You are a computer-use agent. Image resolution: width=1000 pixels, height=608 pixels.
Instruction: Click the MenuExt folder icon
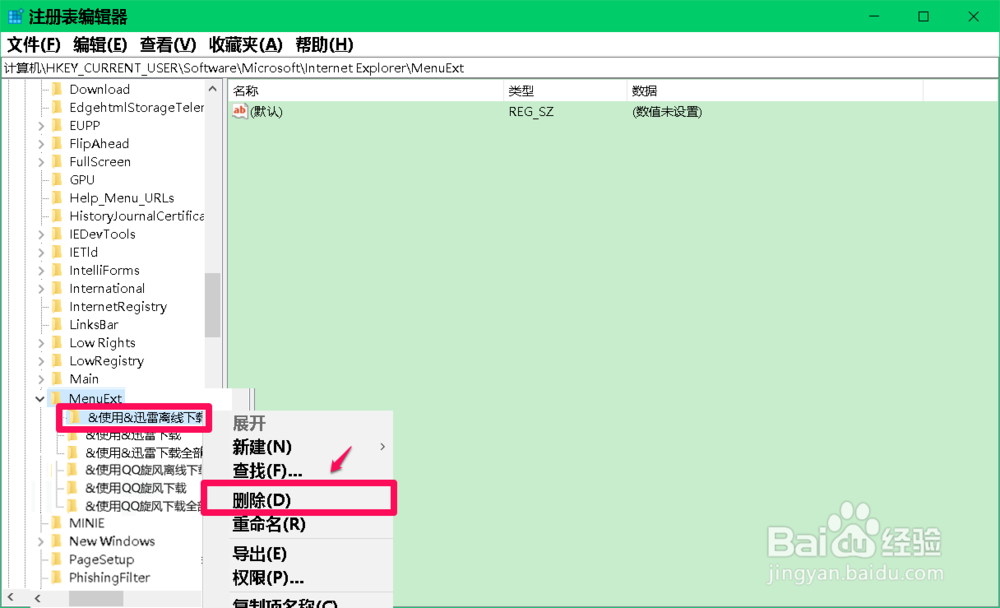(x=57, y=398)
